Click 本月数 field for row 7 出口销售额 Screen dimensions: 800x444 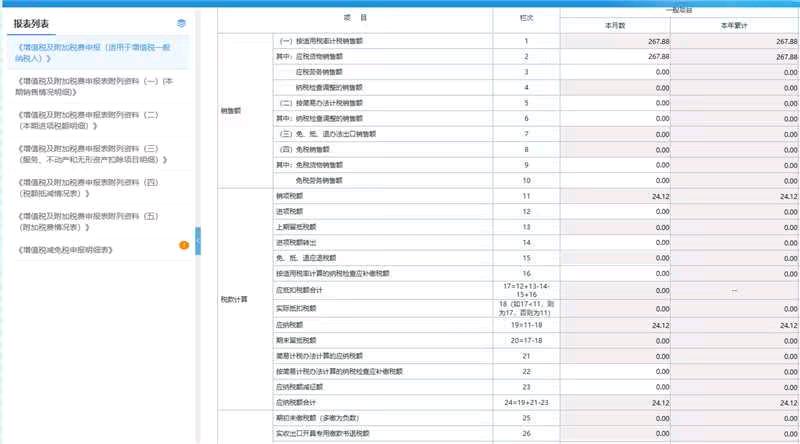[615, 134]
